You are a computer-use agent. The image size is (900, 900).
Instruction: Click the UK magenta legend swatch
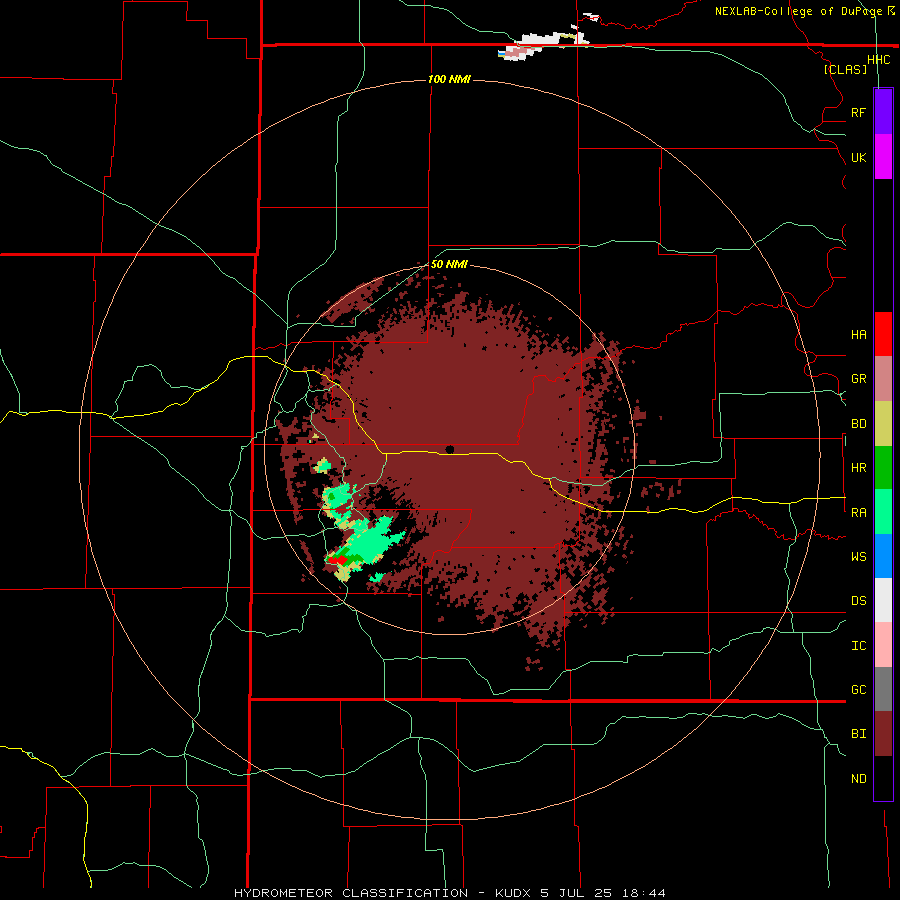pos(883,157)
